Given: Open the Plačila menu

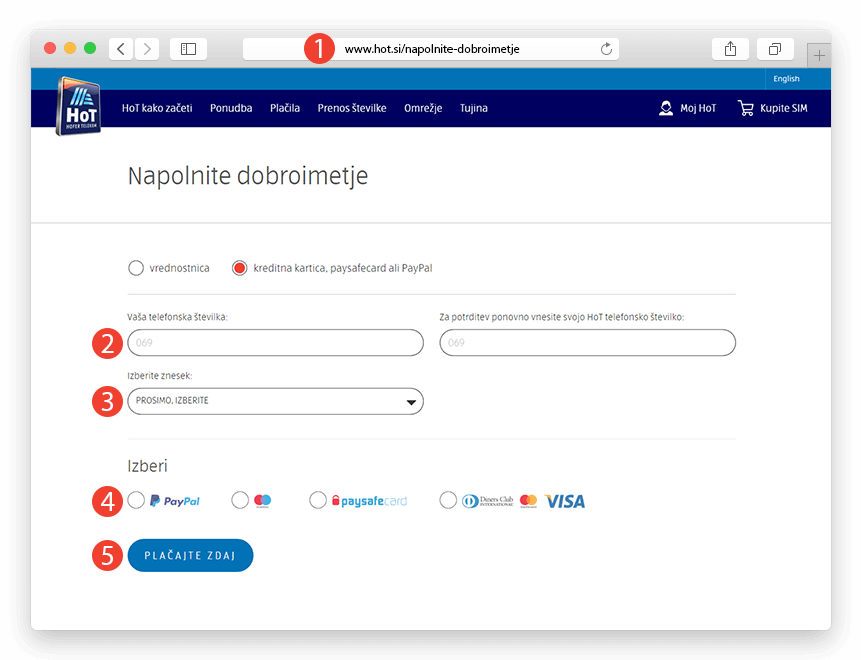Looking at the screenshot, I should tap(285, 108).
